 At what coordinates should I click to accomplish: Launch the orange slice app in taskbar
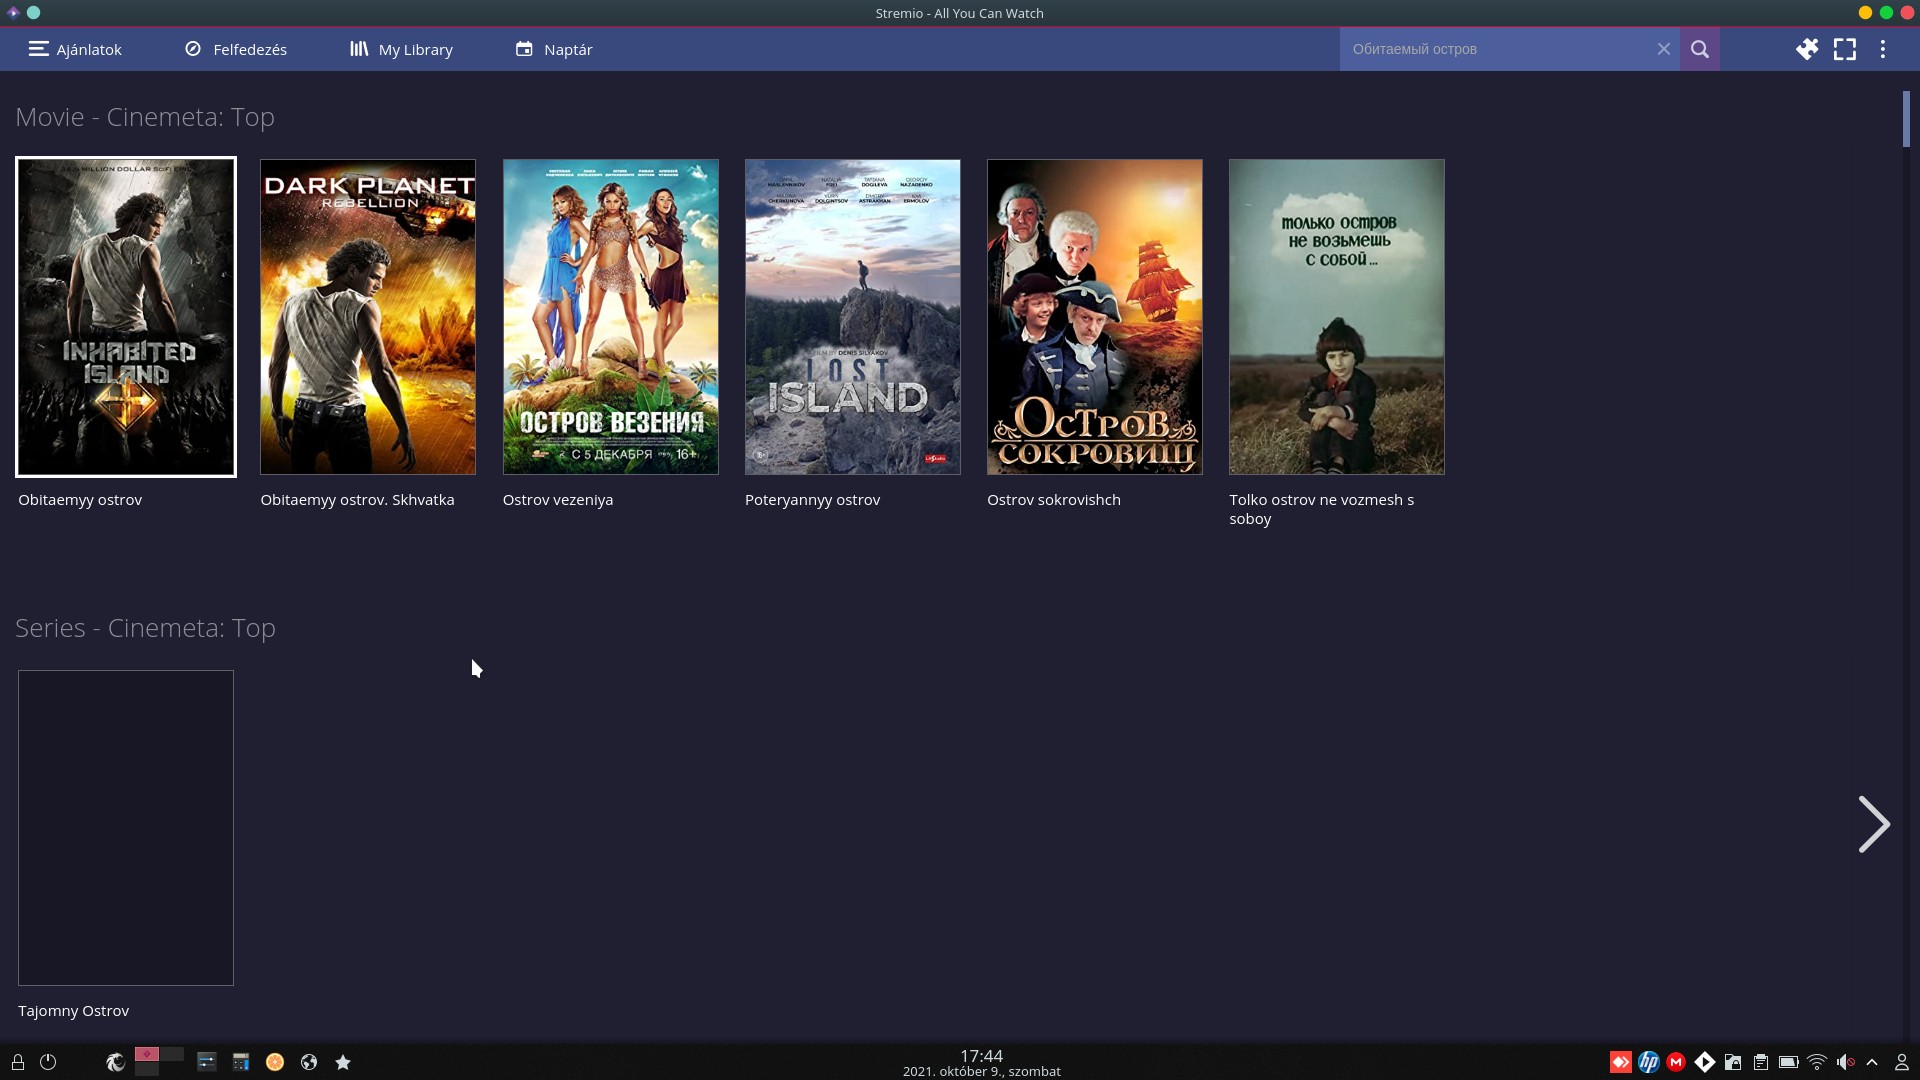click(x=275, y=1062)
